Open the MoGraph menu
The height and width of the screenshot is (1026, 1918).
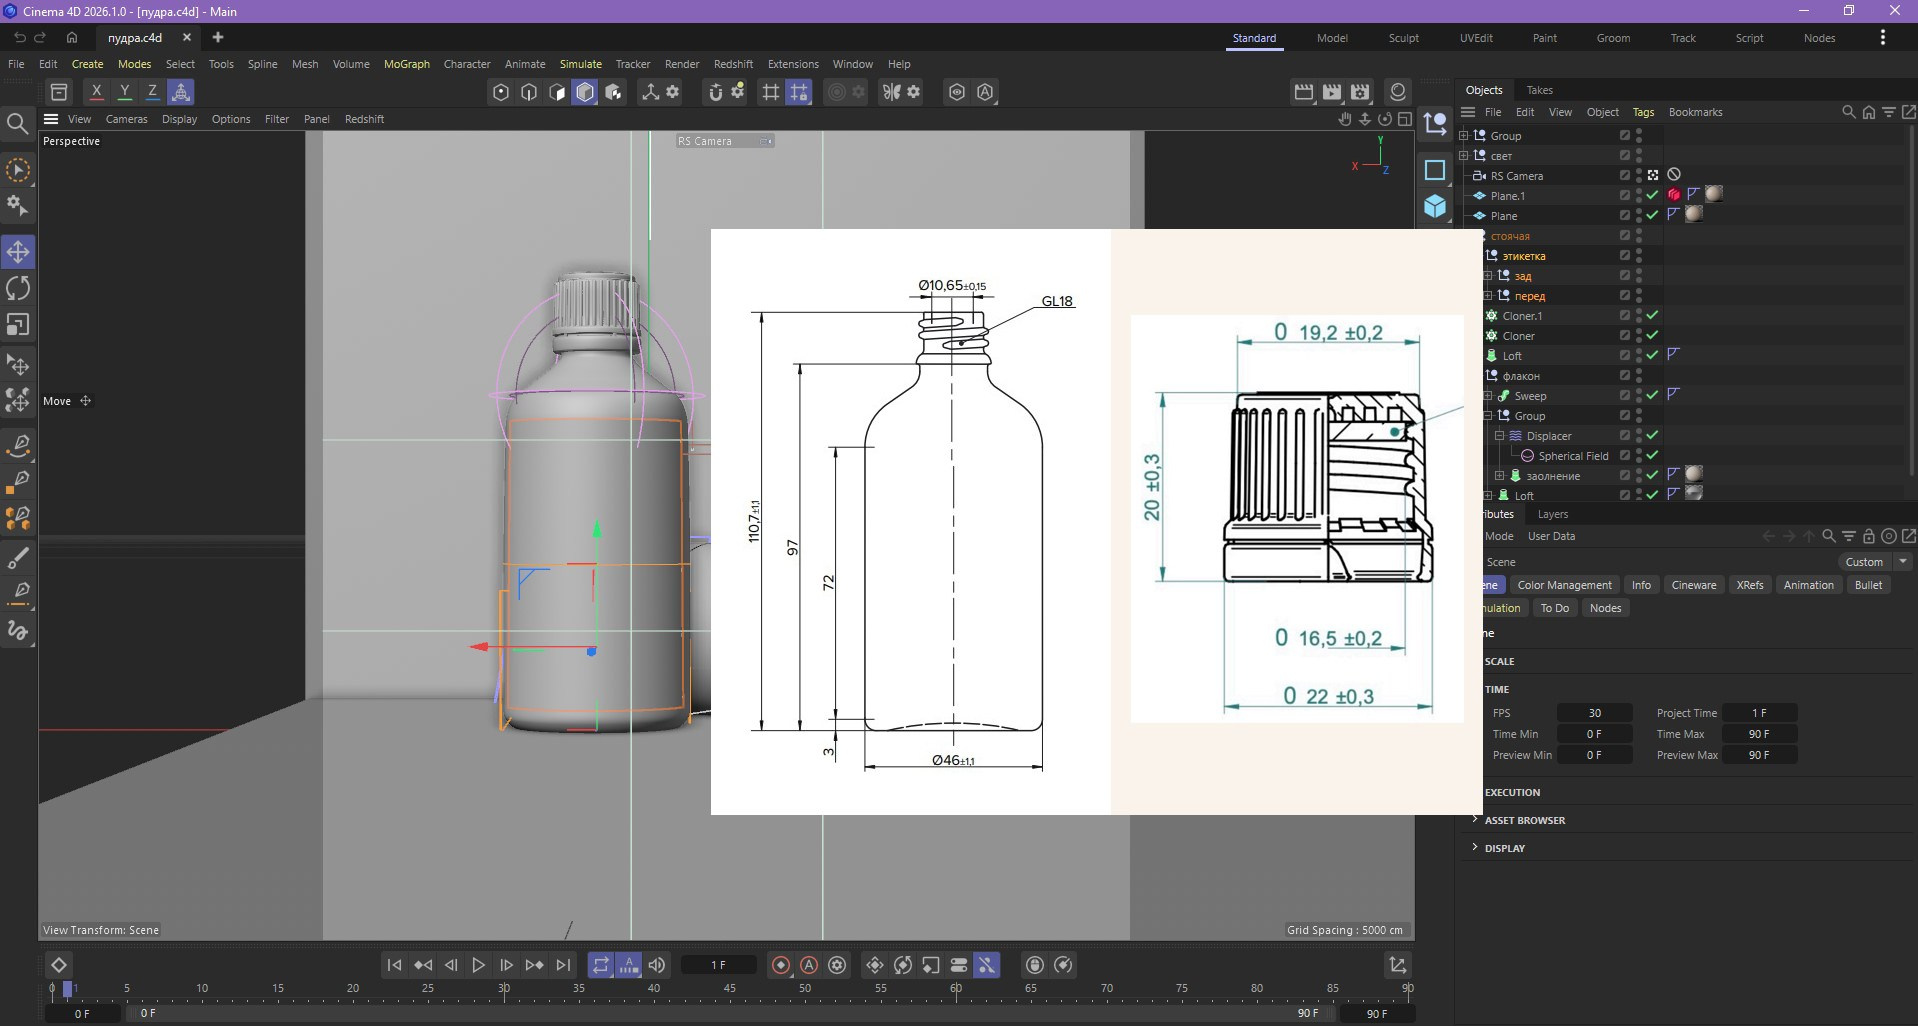pos(406,64)
